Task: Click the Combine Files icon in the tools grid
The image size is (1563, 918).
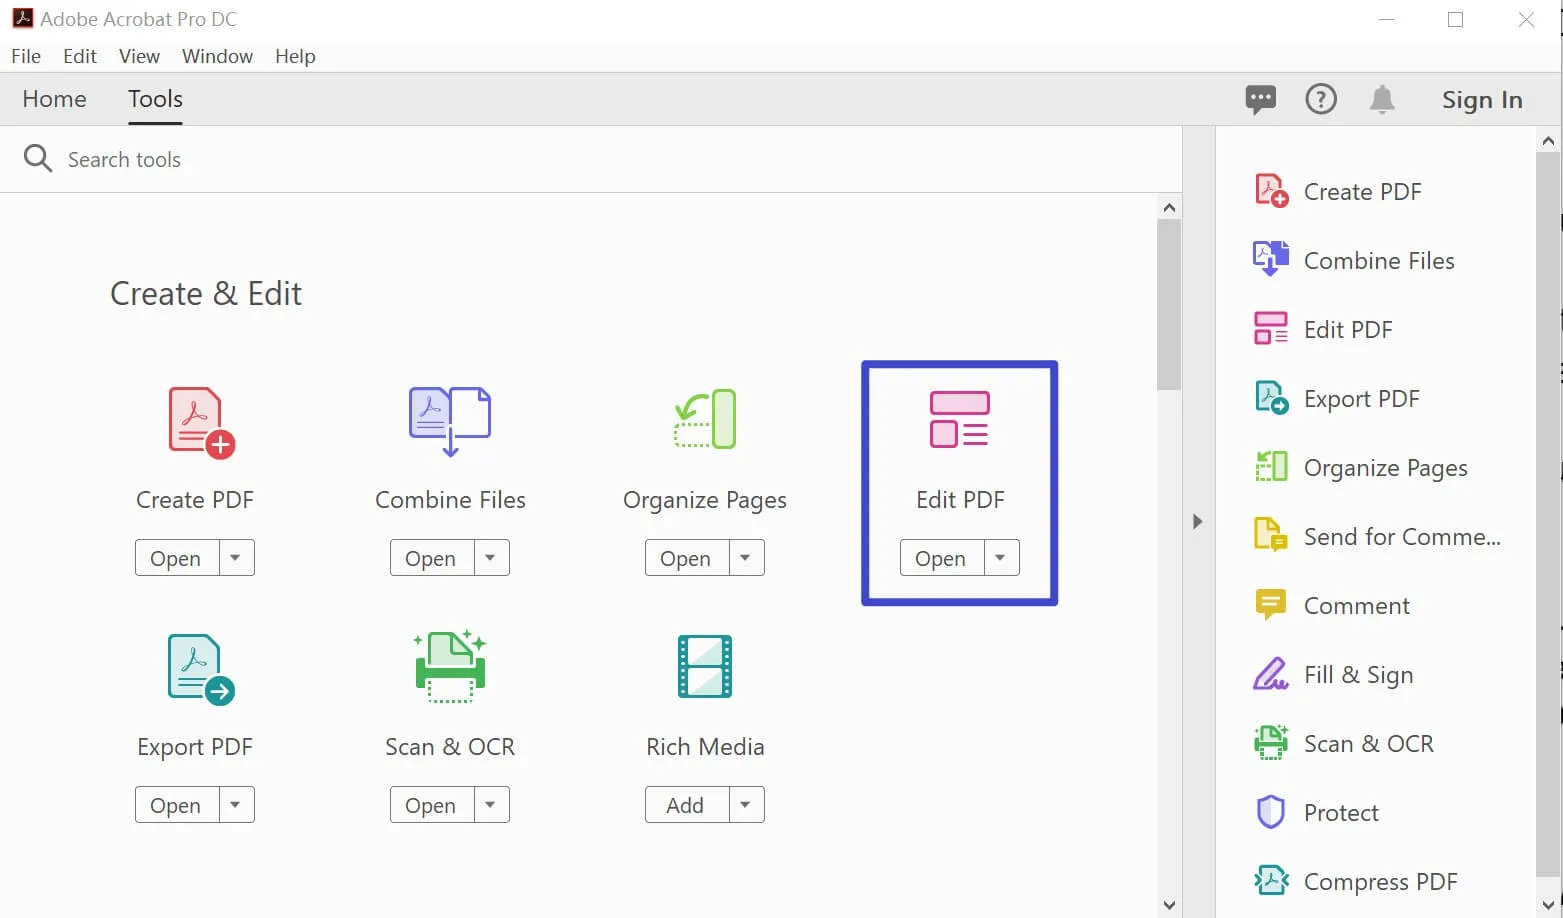Action: pyautogui.click(x=450, y=421)
